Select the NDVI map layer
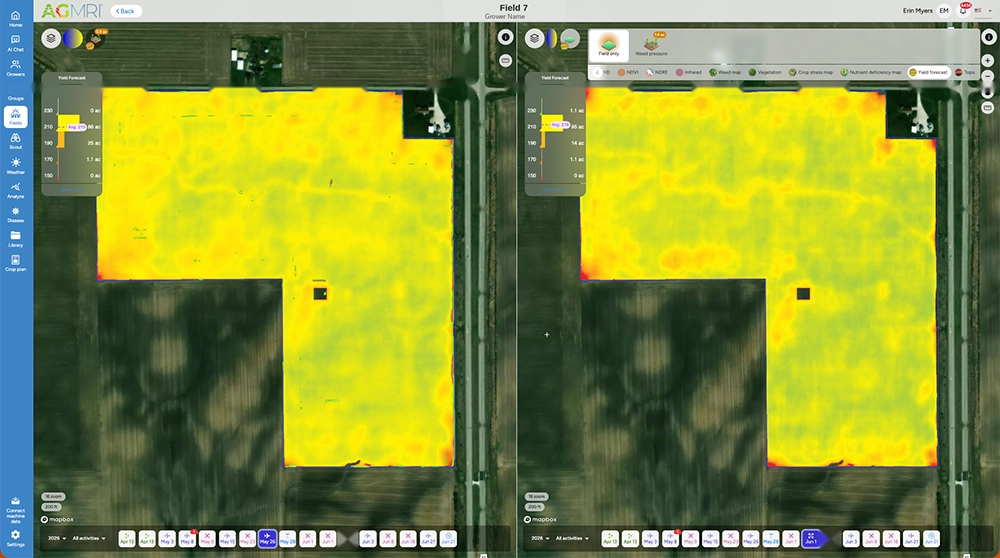 pyautogui.click(x=628, y=72)
